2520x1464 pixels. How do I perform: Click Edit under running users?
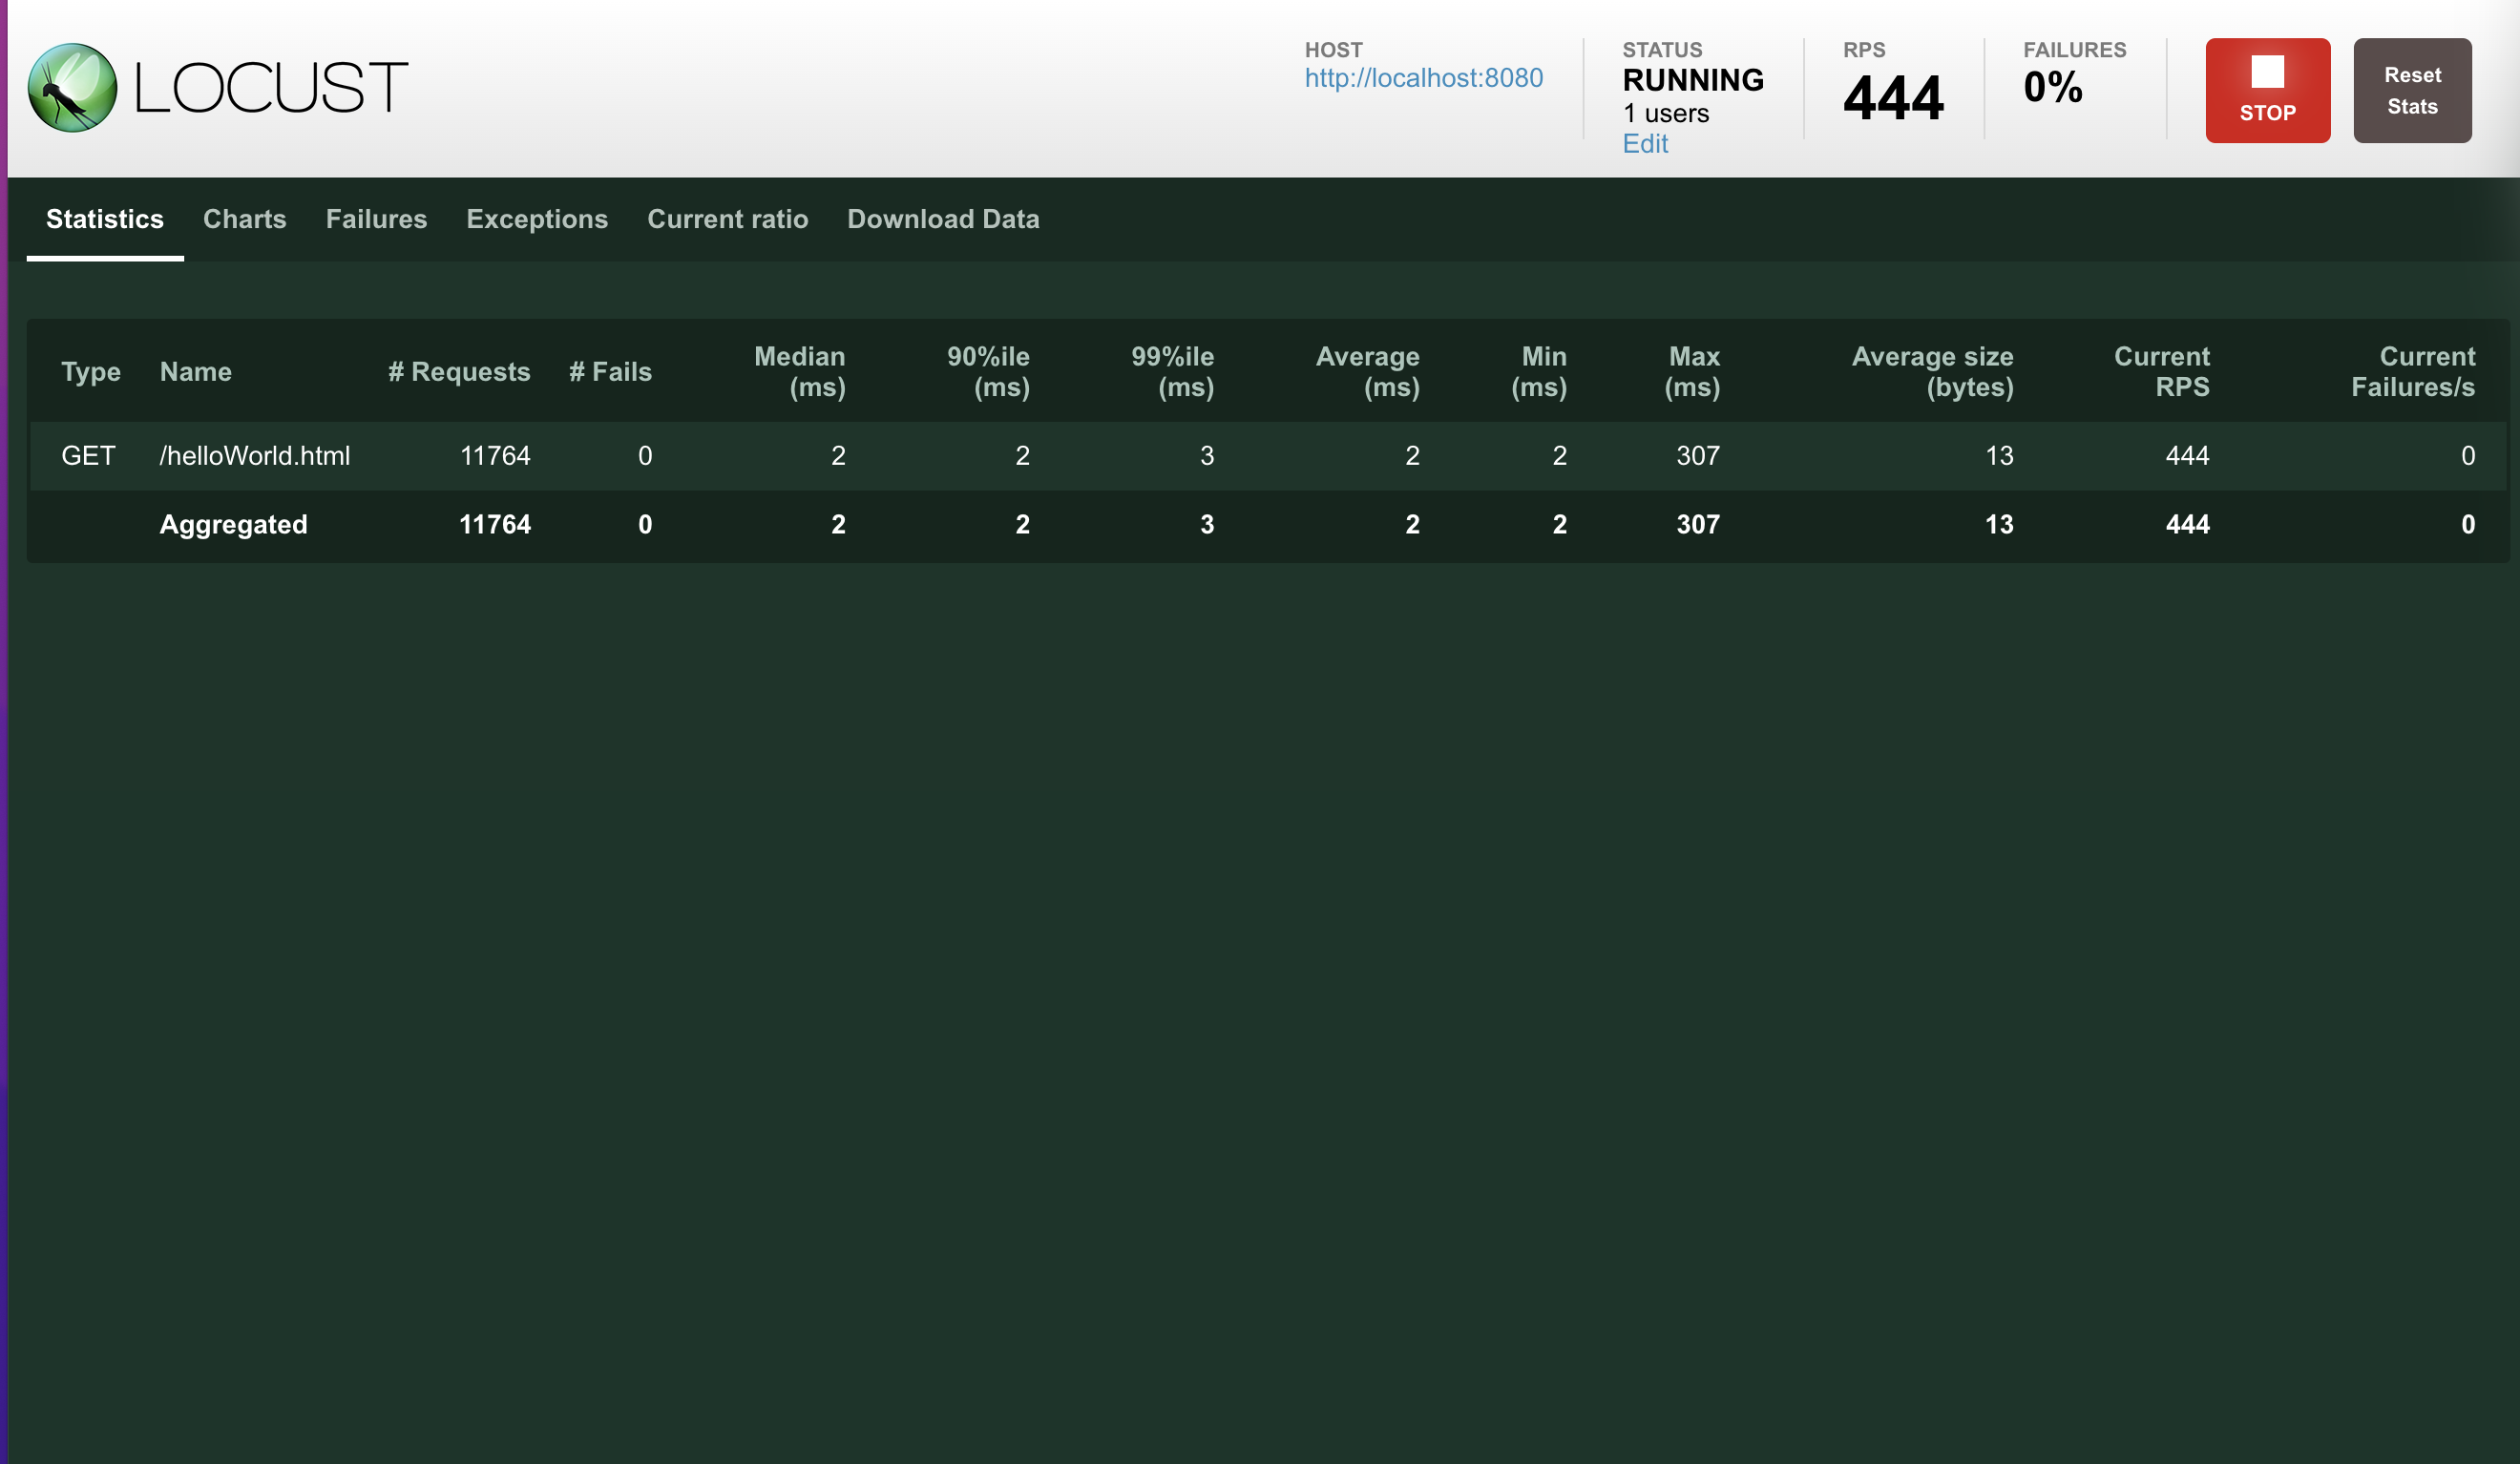pos(1644,144)
